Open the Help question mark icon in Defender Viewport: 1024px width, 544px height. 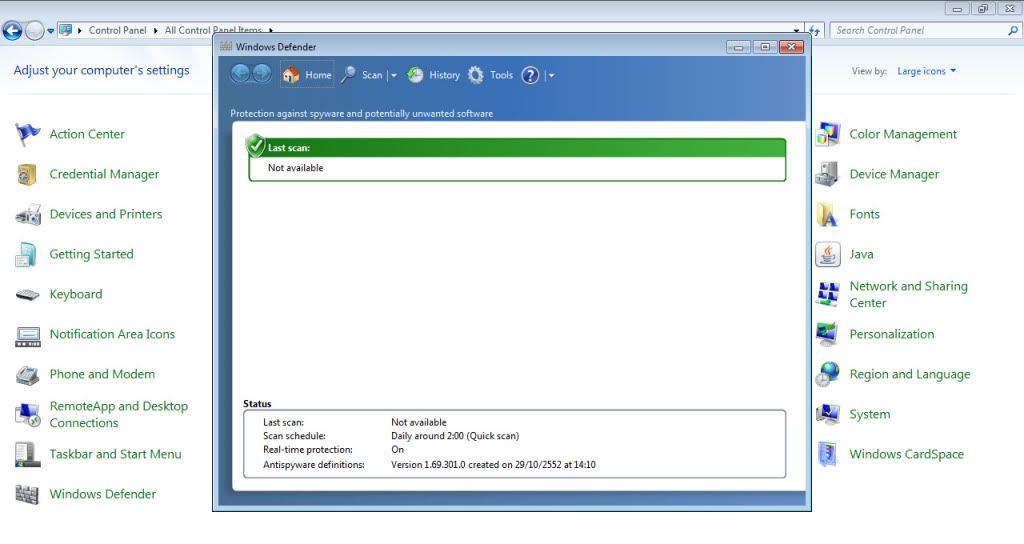pyautogui.click(x=530, y=75)
